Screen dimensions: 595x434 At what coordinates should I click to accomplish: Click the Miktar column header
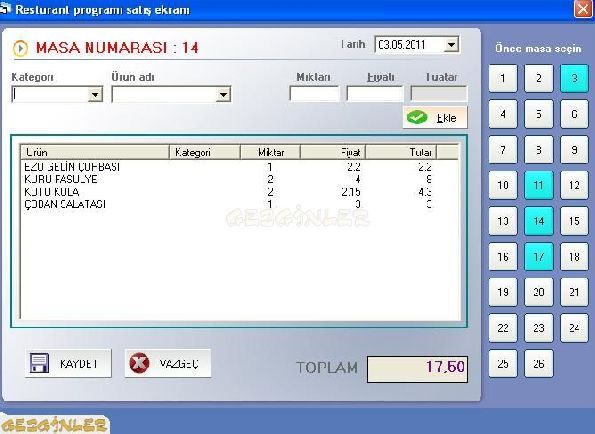pos(271,152)
